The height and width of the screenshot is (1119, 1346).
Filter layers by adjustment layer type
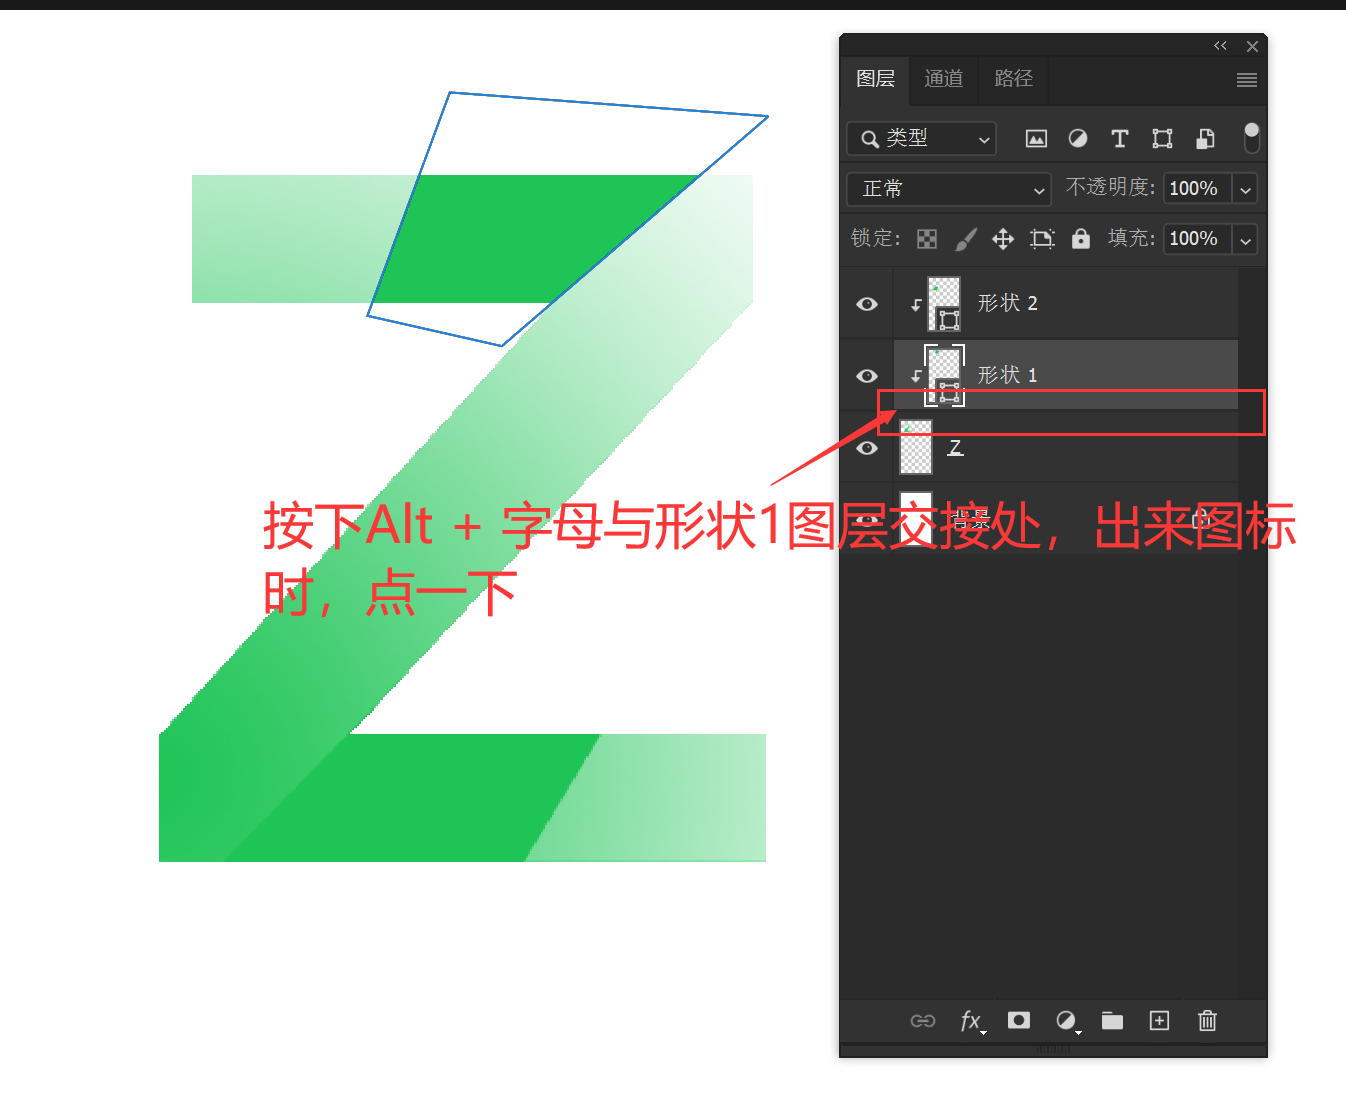click(1078, 139)
